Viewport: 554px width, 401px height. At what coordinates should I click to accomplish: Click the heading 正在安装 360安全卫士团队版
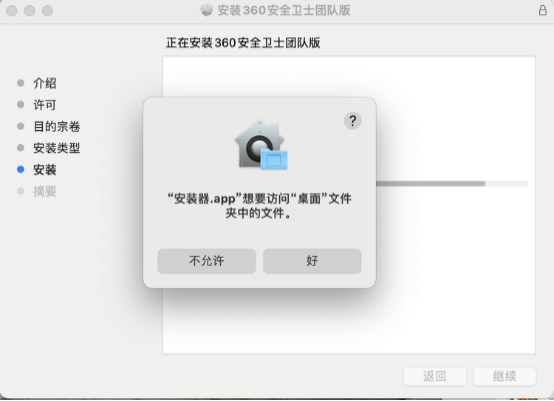[x=243, y=43]
